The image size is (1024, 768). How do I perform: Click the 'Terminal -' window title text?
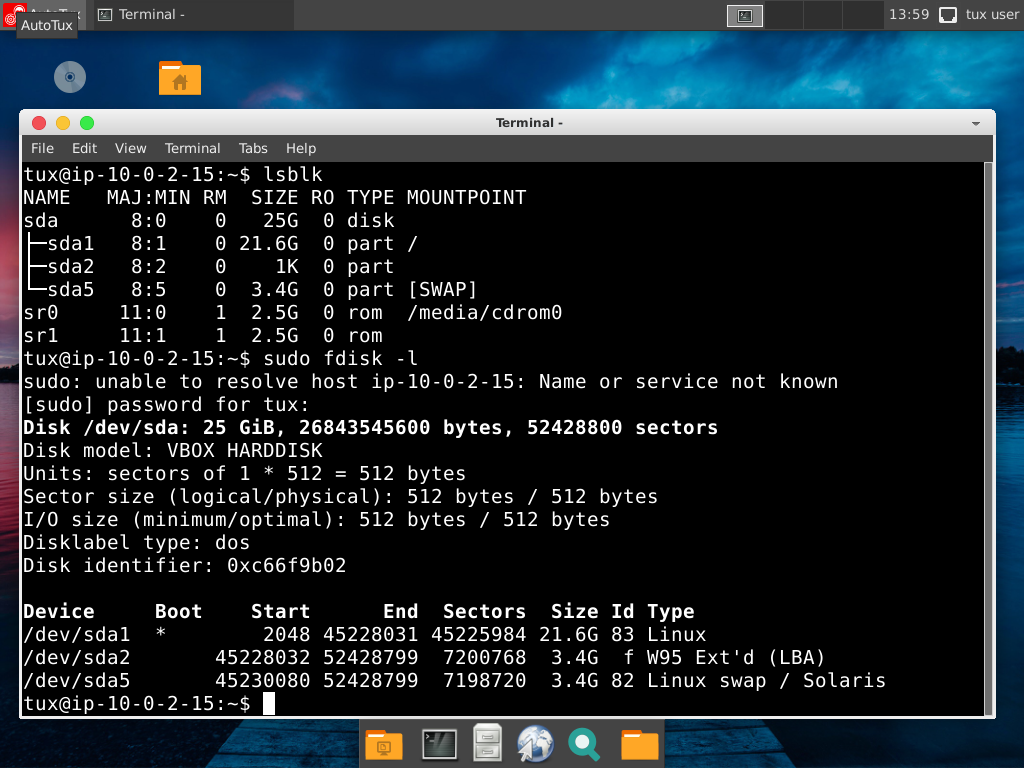(x=529, y=123)
